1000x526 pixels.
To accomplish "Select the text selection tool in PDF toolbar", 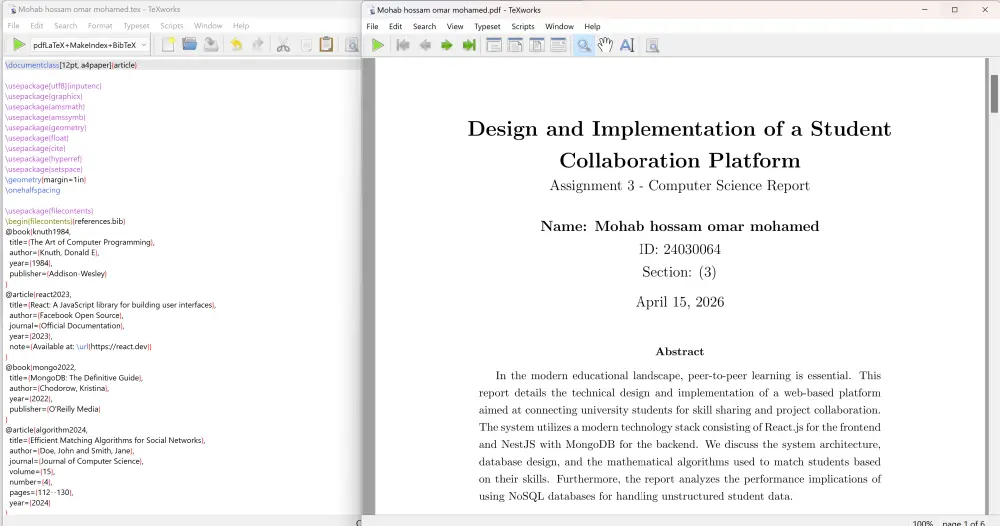I will [x=627, y=45].
